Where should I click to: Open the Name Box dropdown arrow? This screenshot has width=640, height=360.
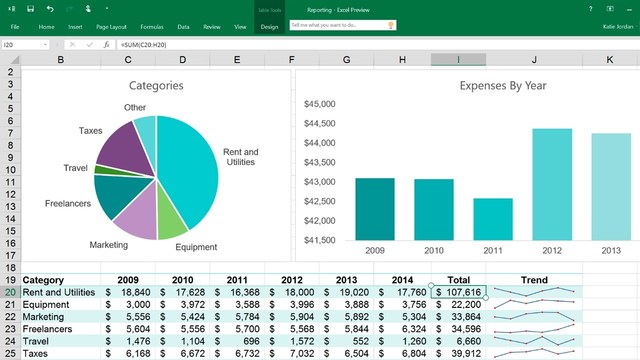[x=45, y=44]
